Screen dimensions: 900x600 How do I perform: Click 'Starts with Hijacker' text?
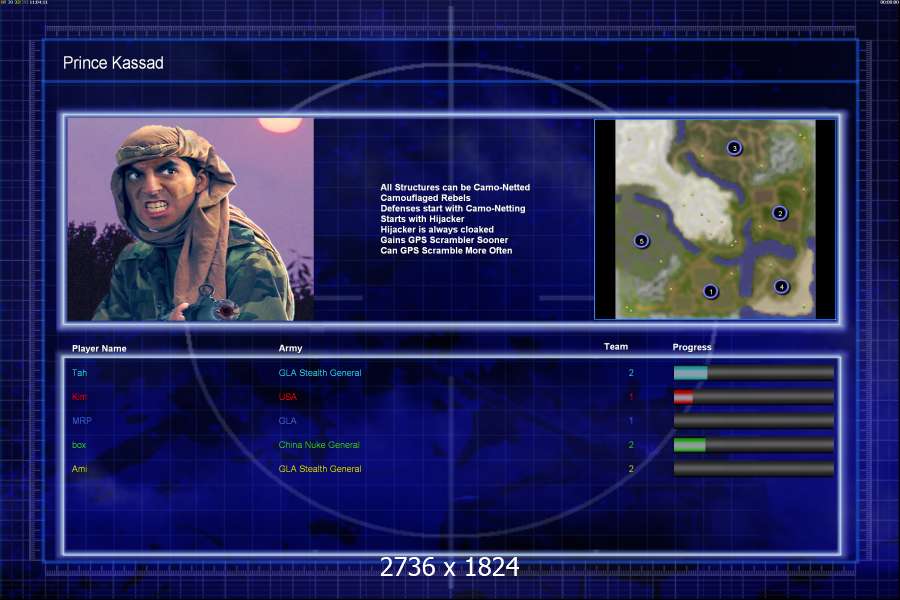(422, 219)
